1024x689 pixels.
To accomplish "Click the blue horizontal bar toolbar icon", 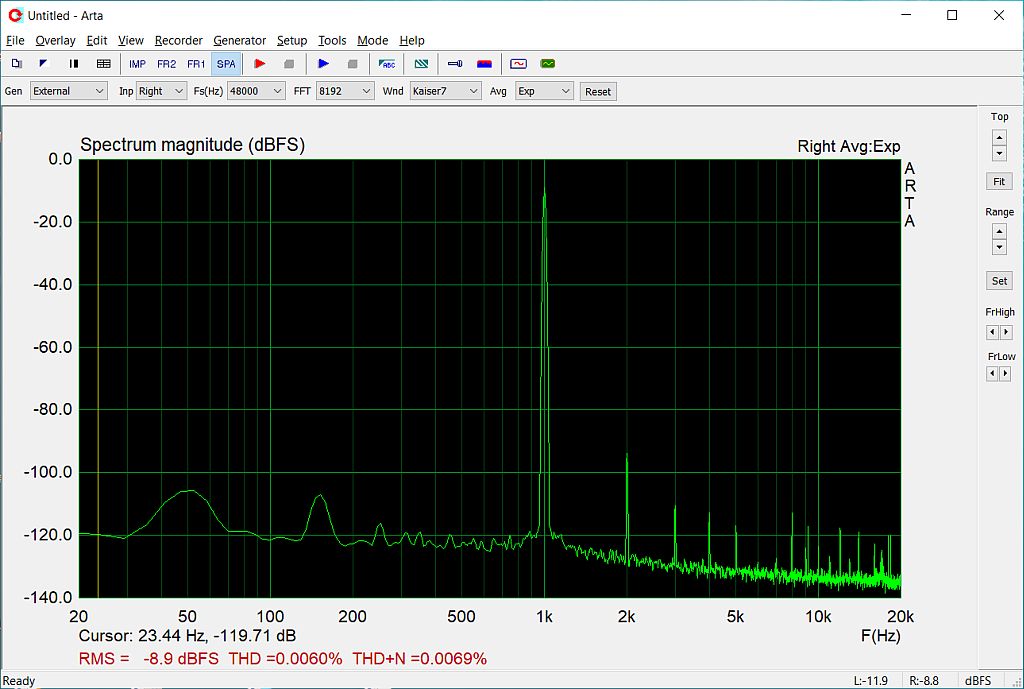I will click(x=455, y=63).
